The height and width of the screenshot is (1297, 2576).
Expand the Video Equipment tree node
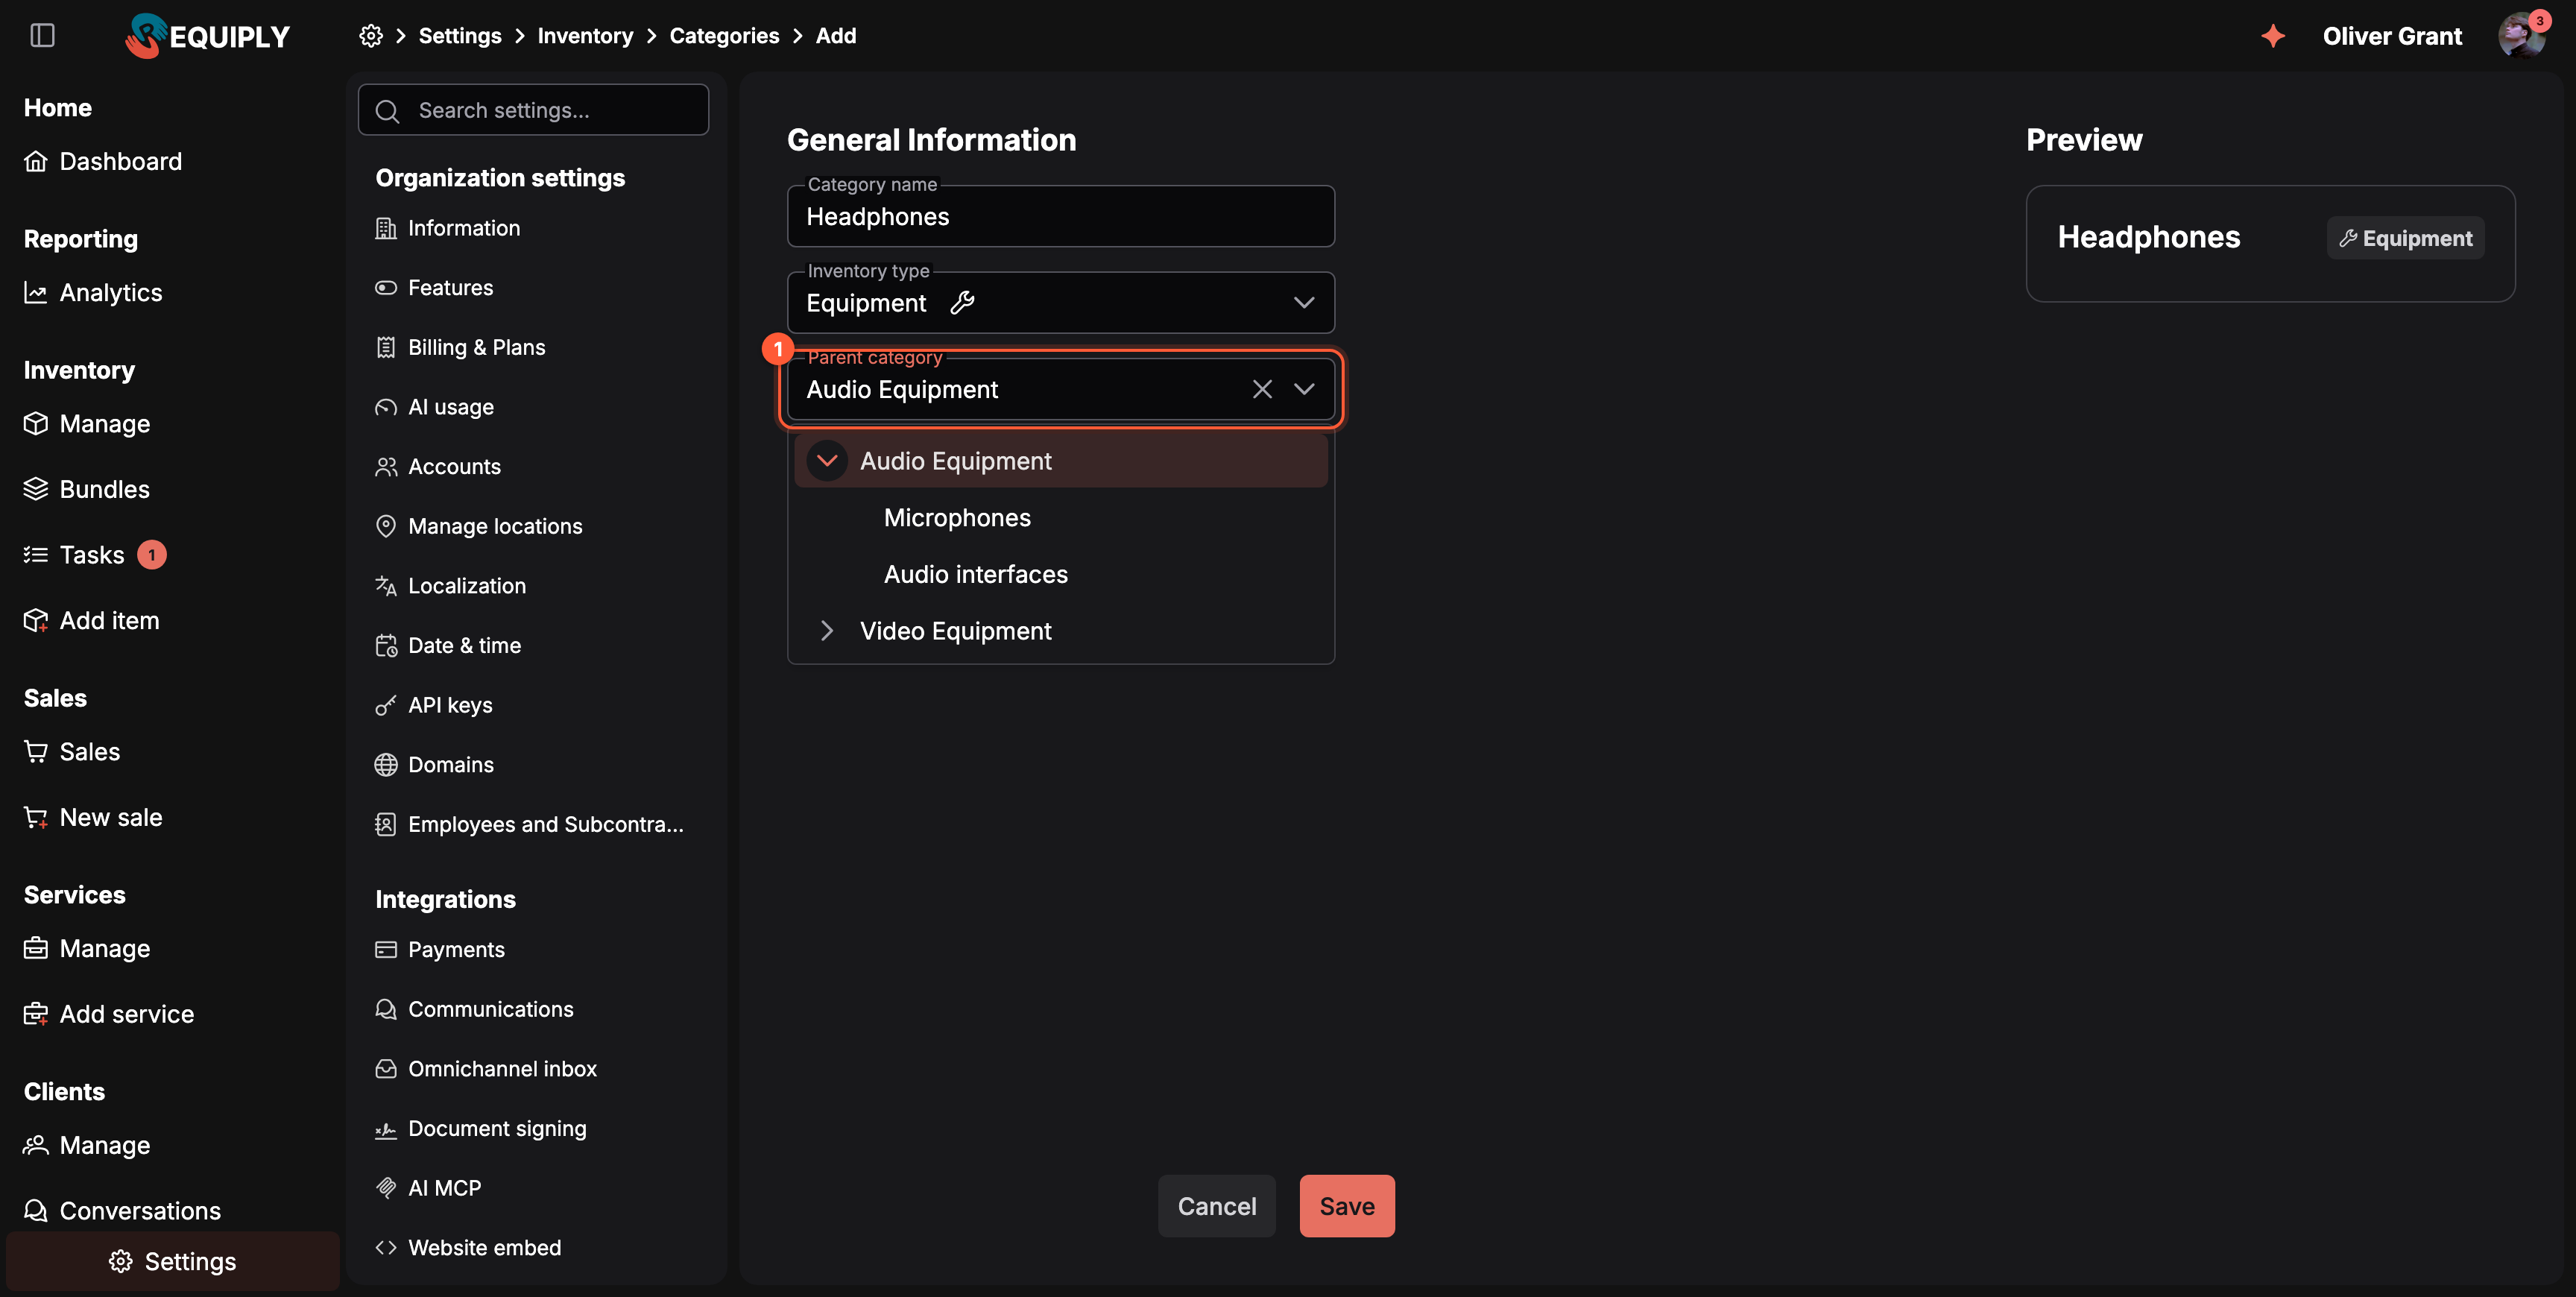pos(827,631)
